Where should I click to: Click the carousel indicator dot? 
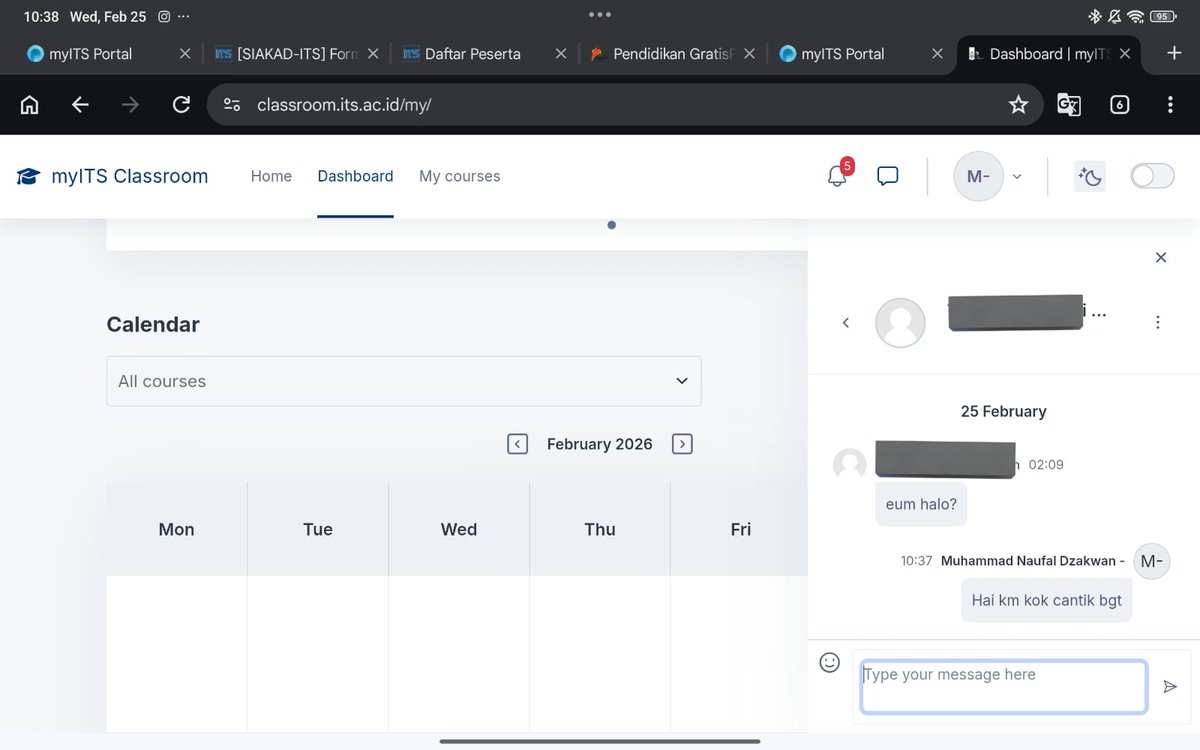coord(611,225)
